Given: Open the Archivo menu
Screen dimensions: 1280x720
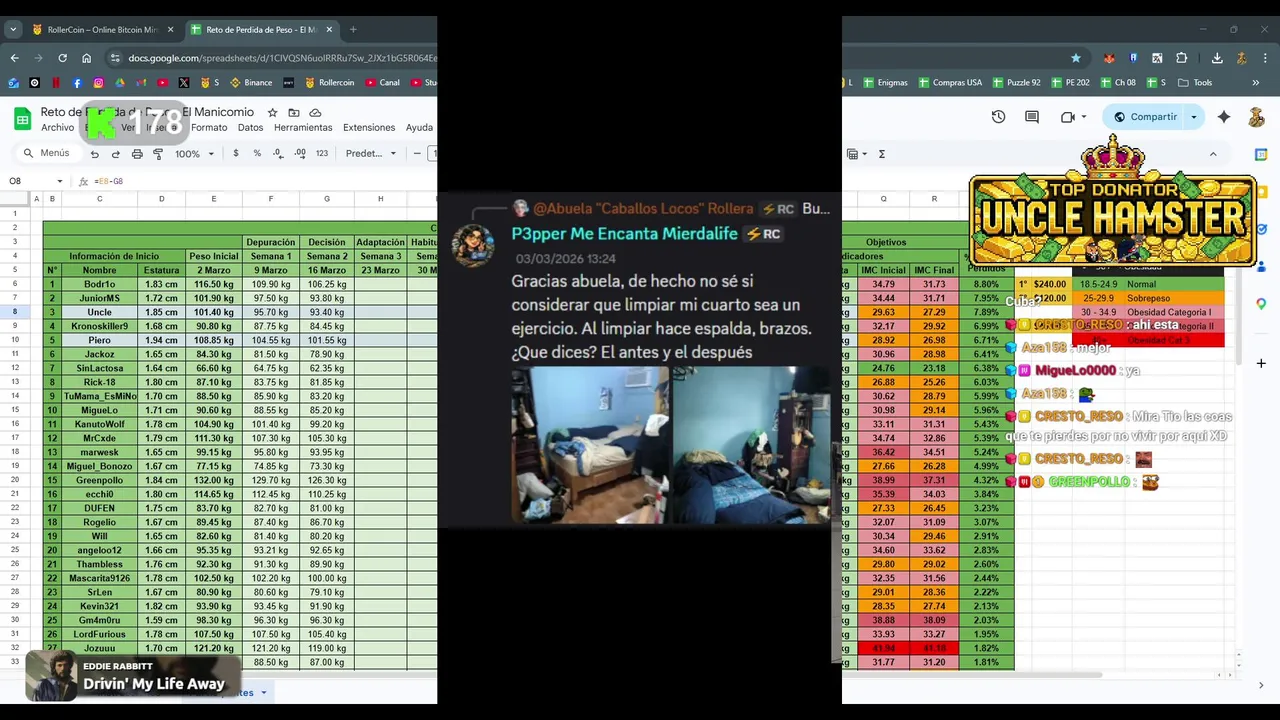Looking at the screenshot, I should pyautogui.click(x=57, y=128).
